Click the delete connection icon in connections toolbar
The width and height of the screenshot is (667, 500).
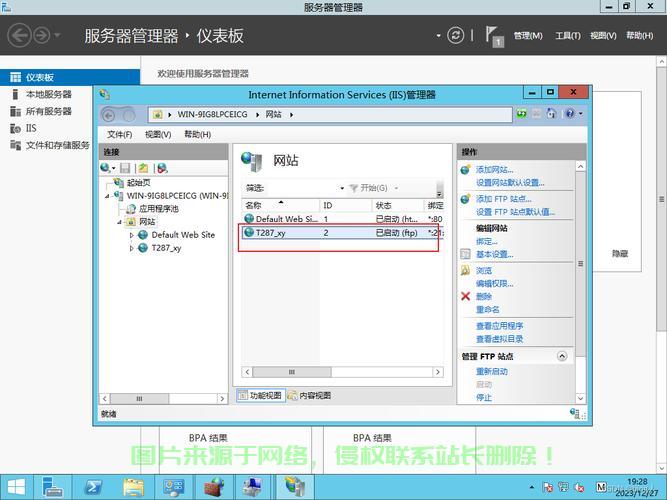pos(162,168)
